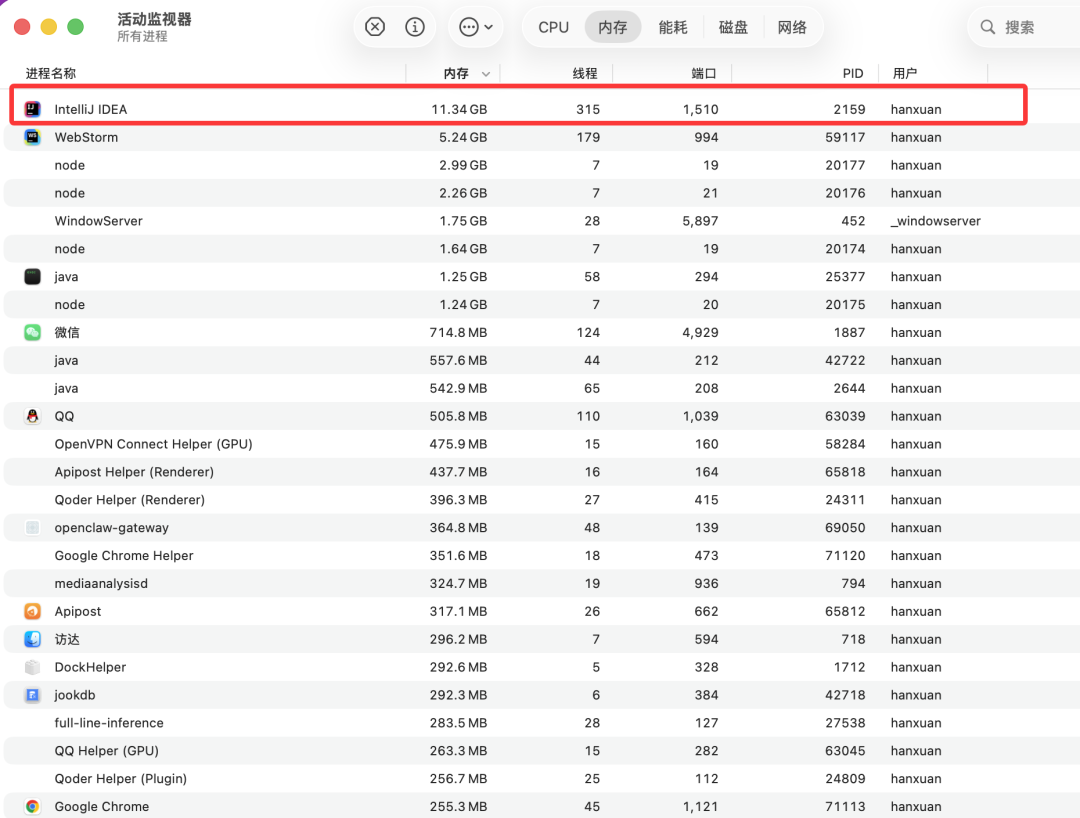
Task: Select the WindowServer process
Action: [540, 221]
